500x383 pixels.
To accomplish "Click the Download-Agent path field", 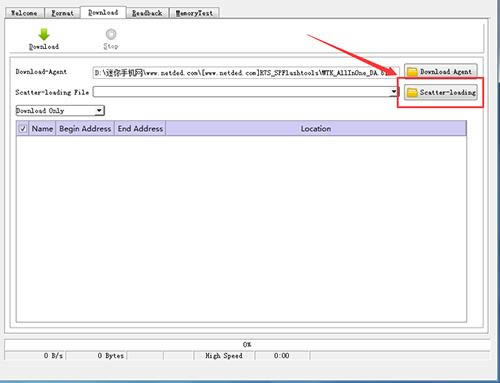I will (x=246, y=72).
